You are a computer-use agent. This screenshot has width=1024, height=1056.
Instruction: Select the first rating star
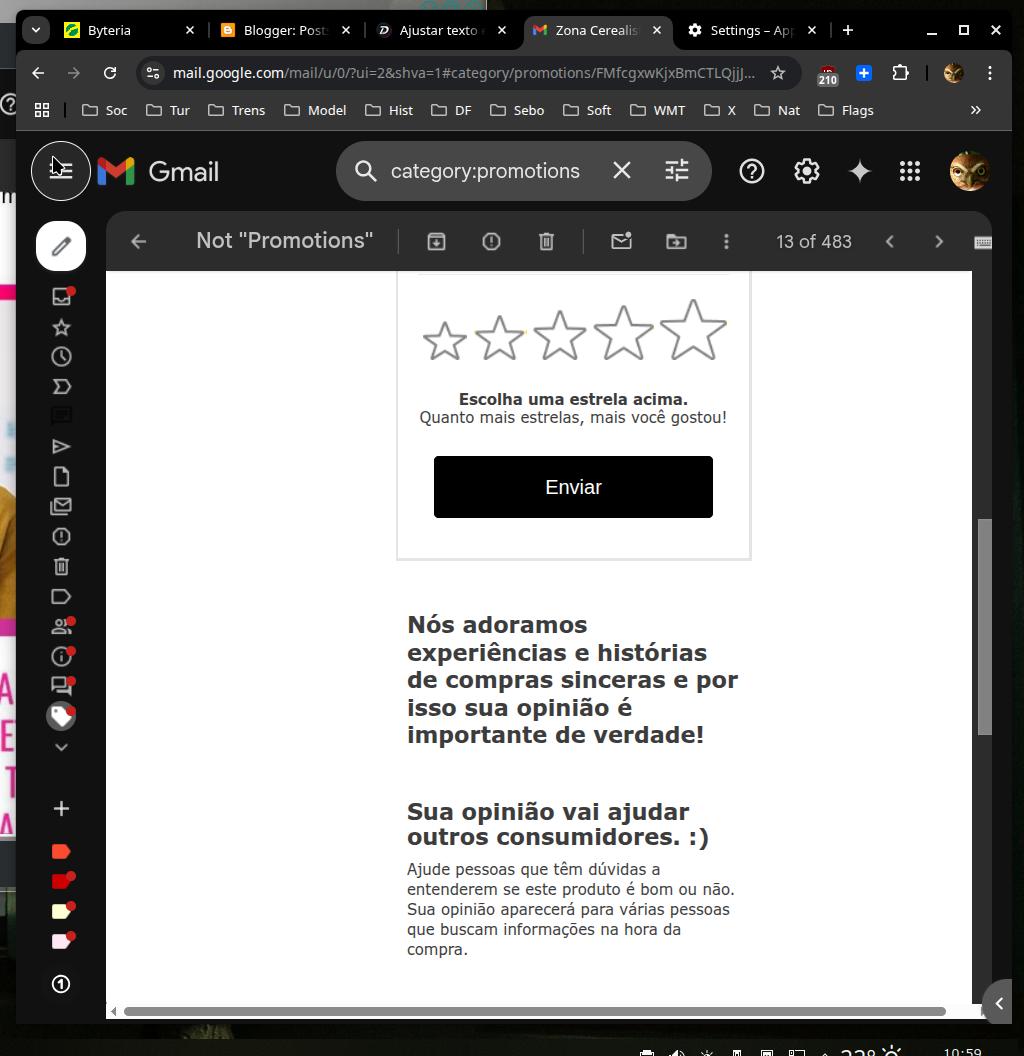pos(444,341)
